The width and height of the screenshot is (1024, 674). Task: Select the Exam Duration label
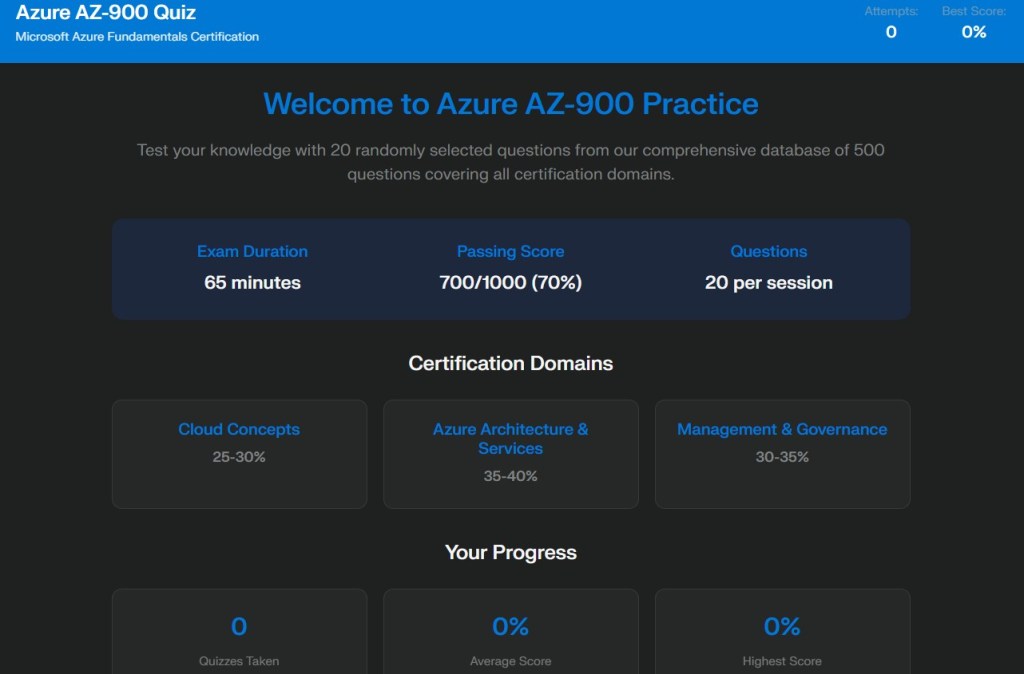coord(252,252)
